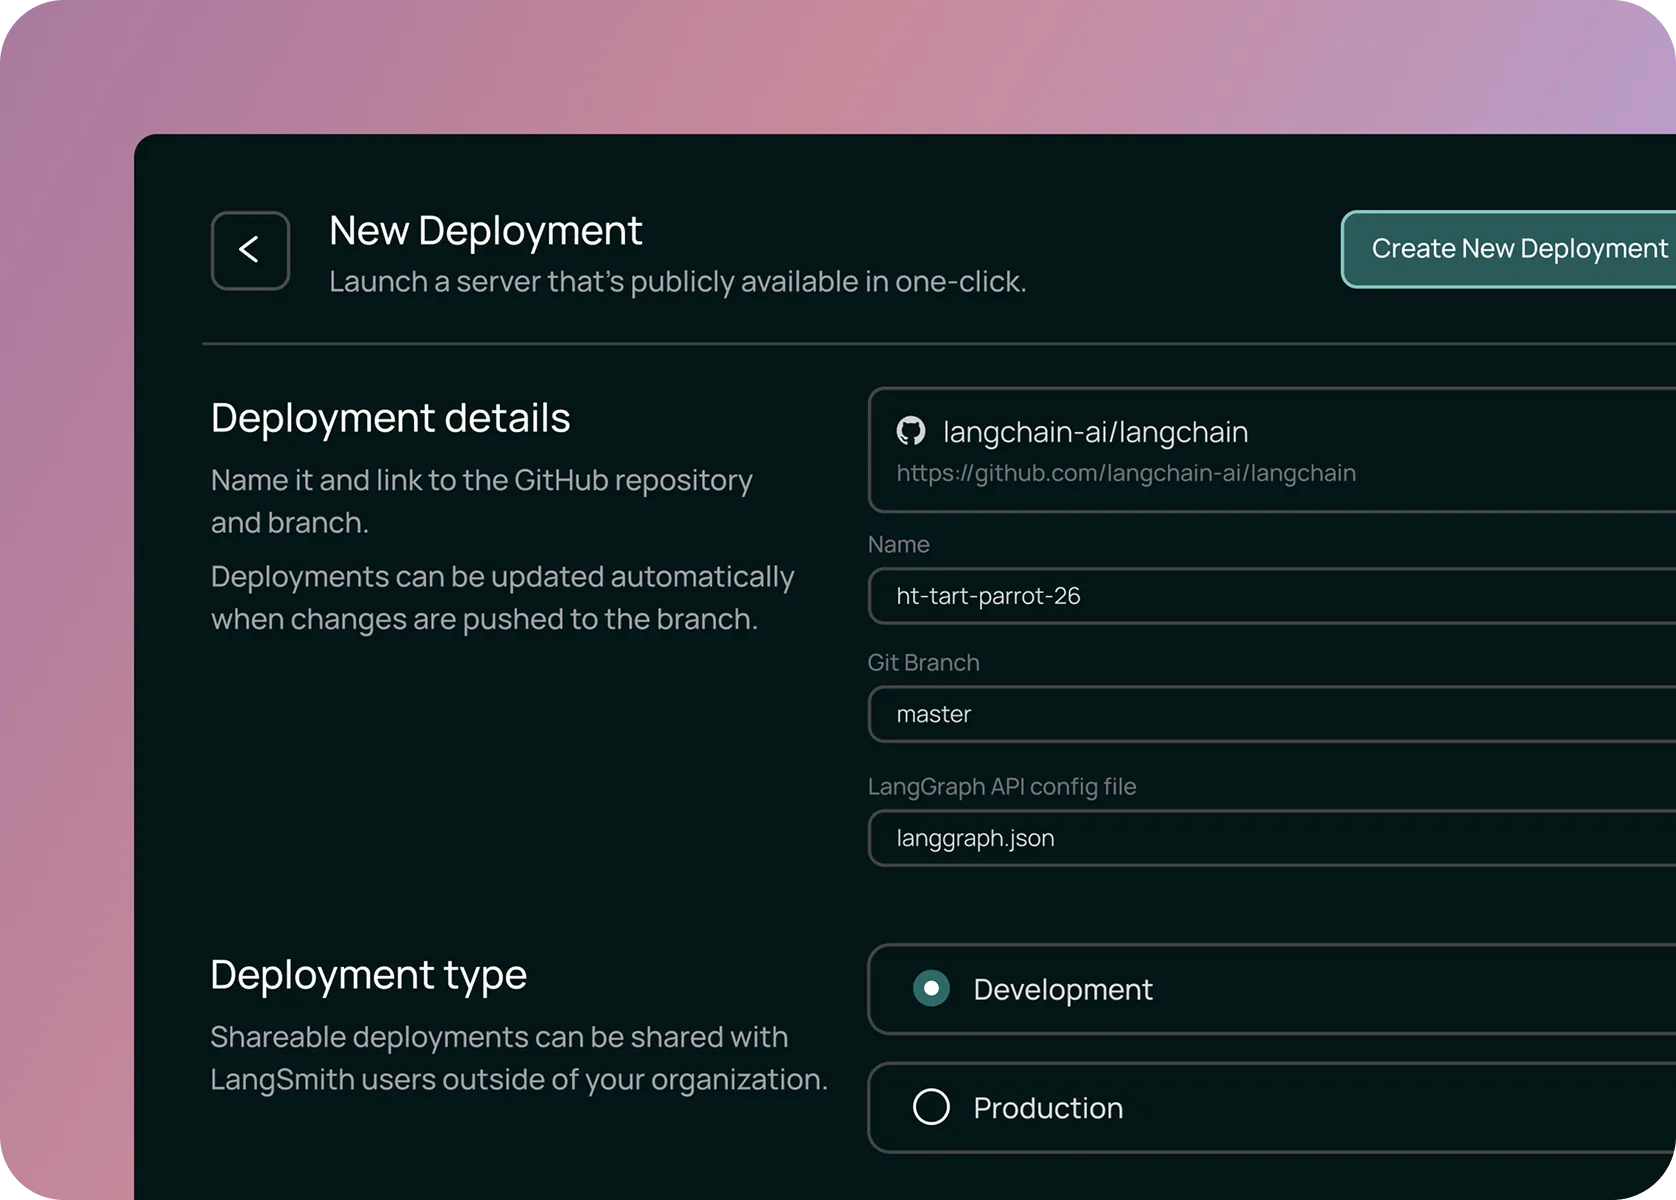The width and height of the screenshot is (1676, 1200).
Task: Open the github.com/langchain-ai/langchain URL
Action: [1125, 473]
